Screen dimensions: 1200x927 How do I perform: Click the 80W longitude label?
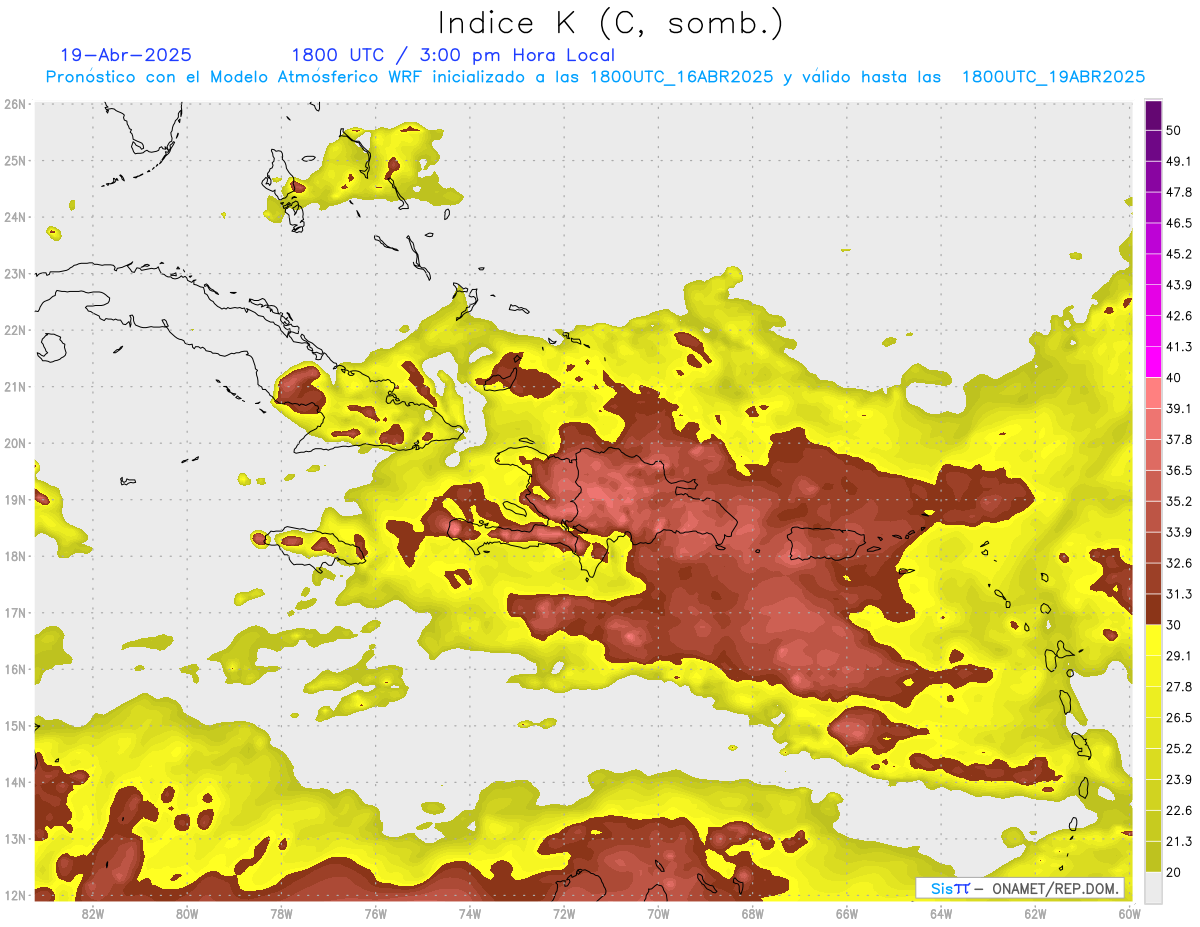[x=187, y=914]
